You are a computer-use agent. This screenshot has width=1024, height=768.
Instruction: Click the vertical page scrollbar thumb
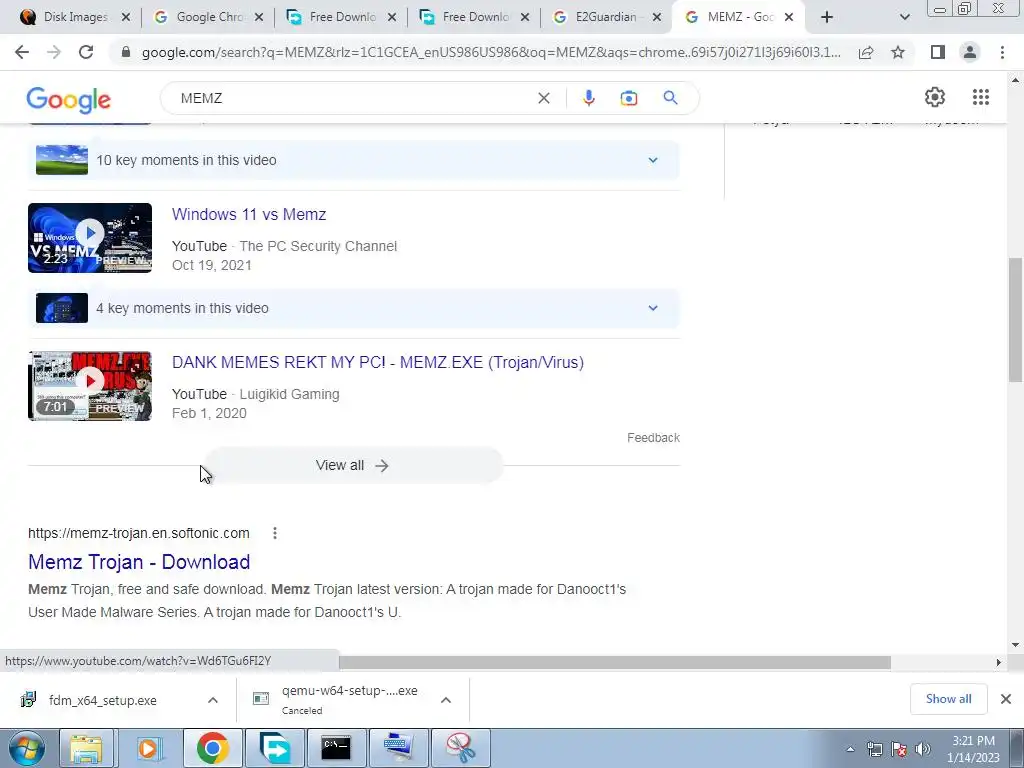click(1015, 319)
